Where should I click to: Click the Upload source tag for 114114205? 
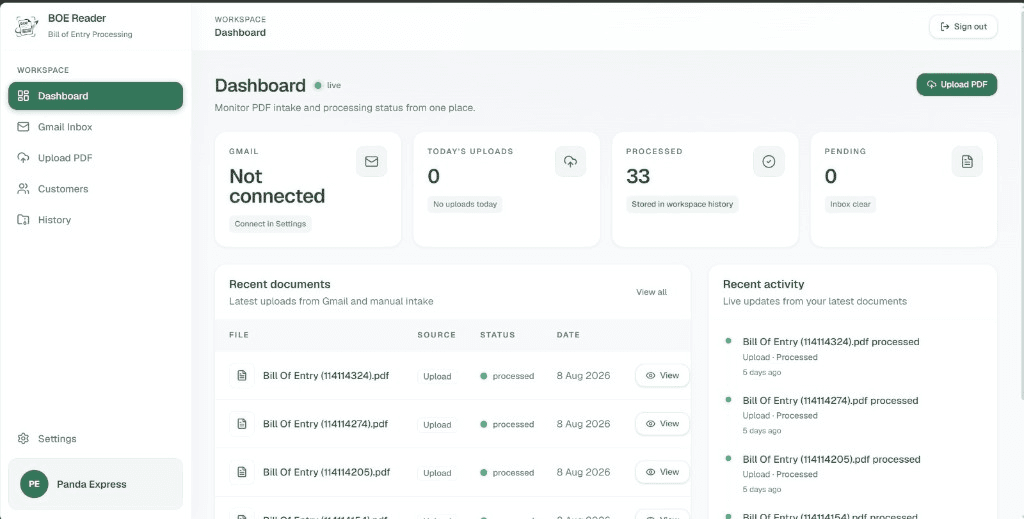[x=437, y=473]
